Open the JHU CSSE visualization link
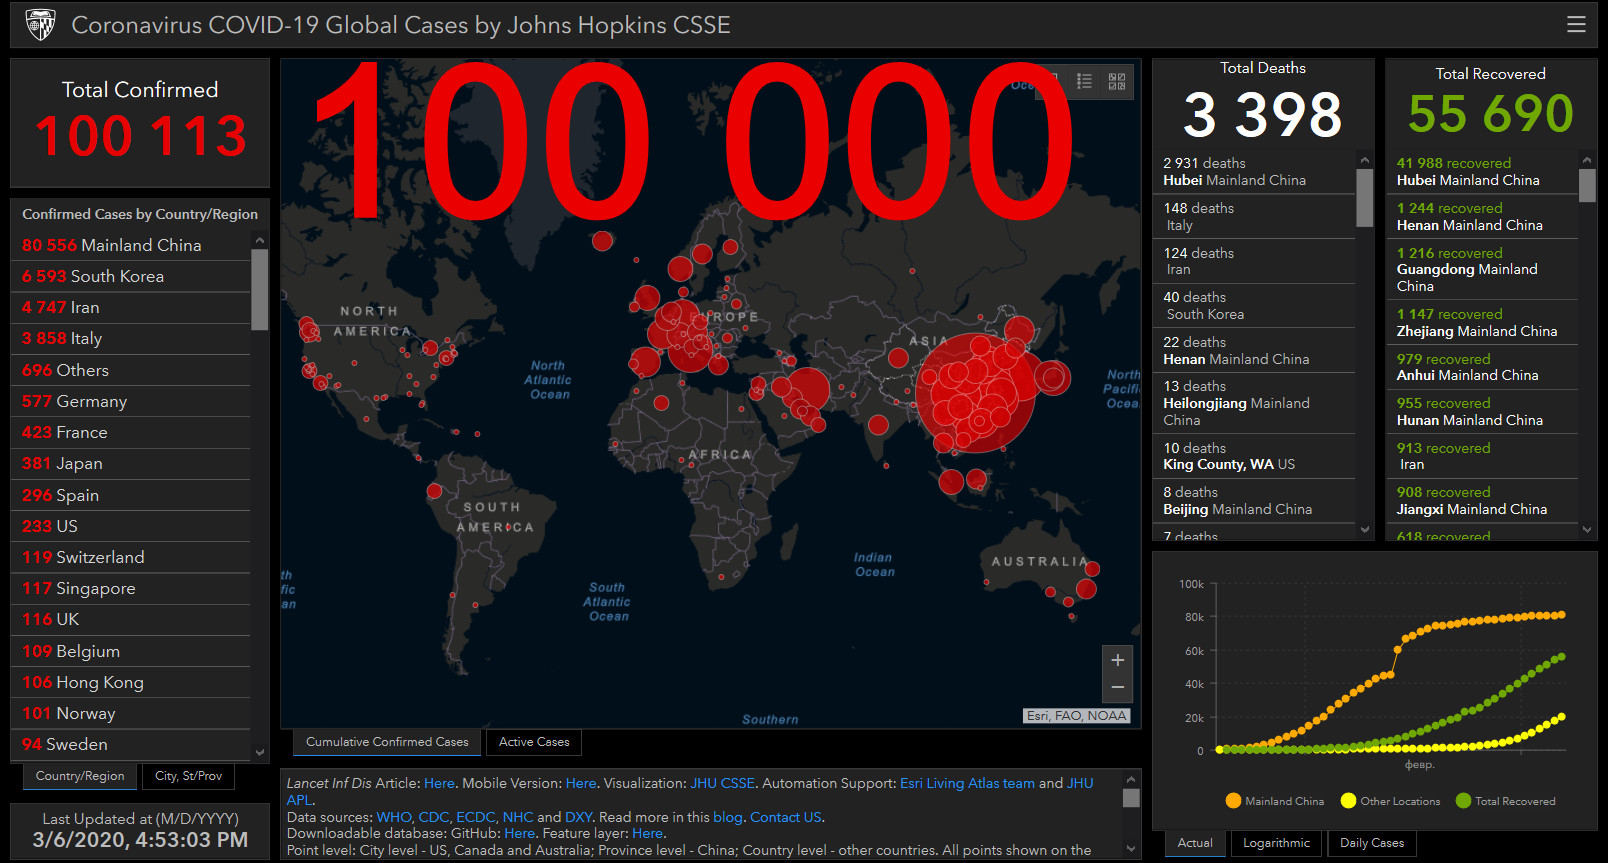Viewport: 1608px width, 863px height. click(x=722, y=784)
